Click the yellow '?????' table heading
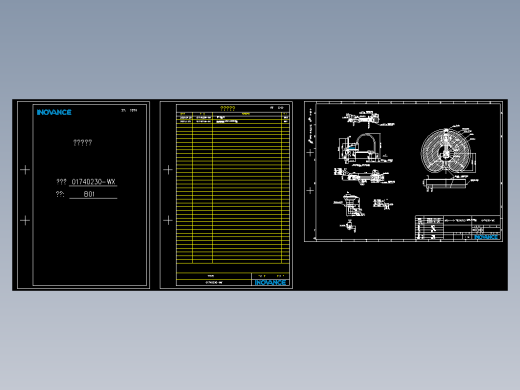Viewport: 520px width, 390px height. [x=228, y=109]
